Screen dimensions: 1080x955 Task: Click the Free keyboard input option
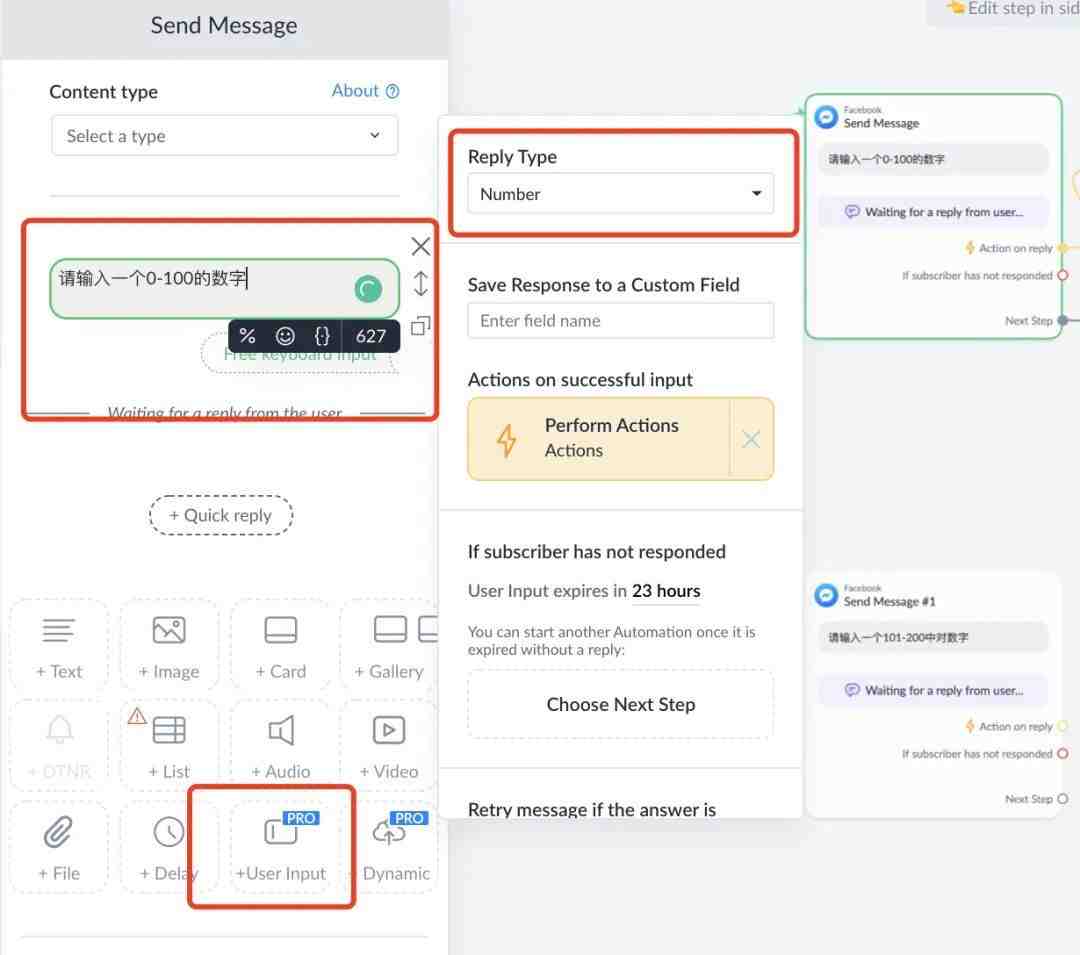(x=300, y=355)
